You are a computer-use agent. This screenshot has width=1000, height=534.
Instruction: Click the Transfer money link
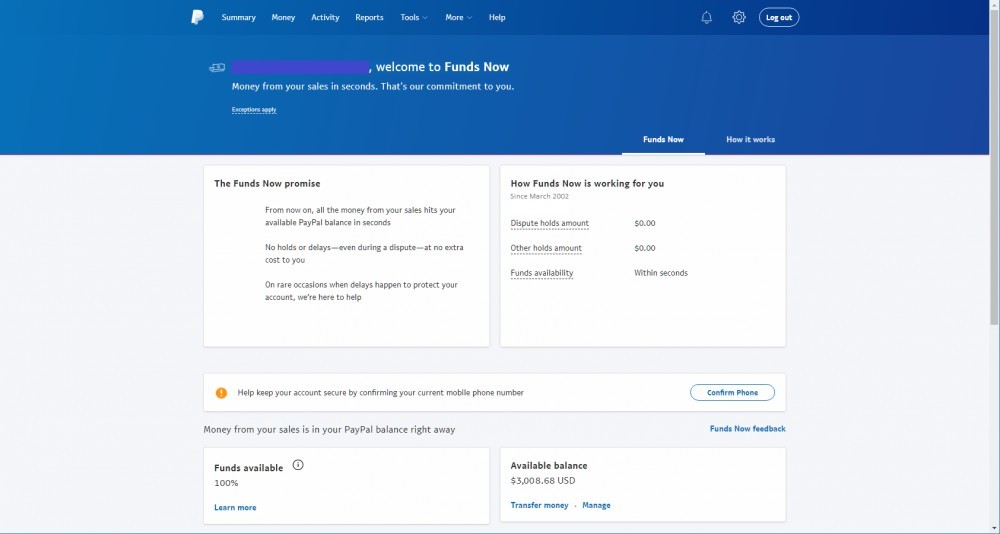point(540,505)
